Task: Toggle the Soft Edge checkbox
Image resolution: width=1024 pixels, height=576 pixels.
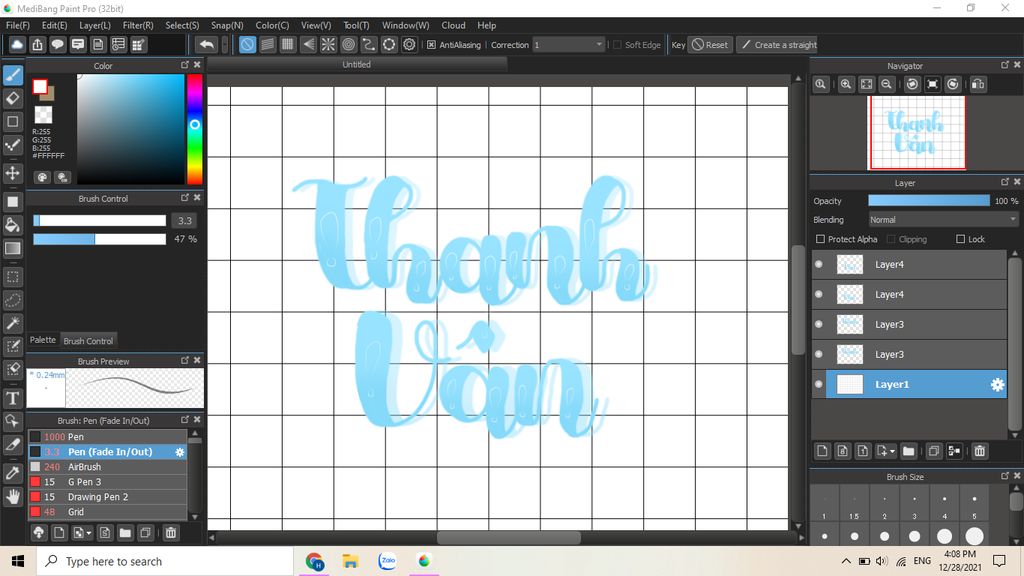Action: (617, 45)
